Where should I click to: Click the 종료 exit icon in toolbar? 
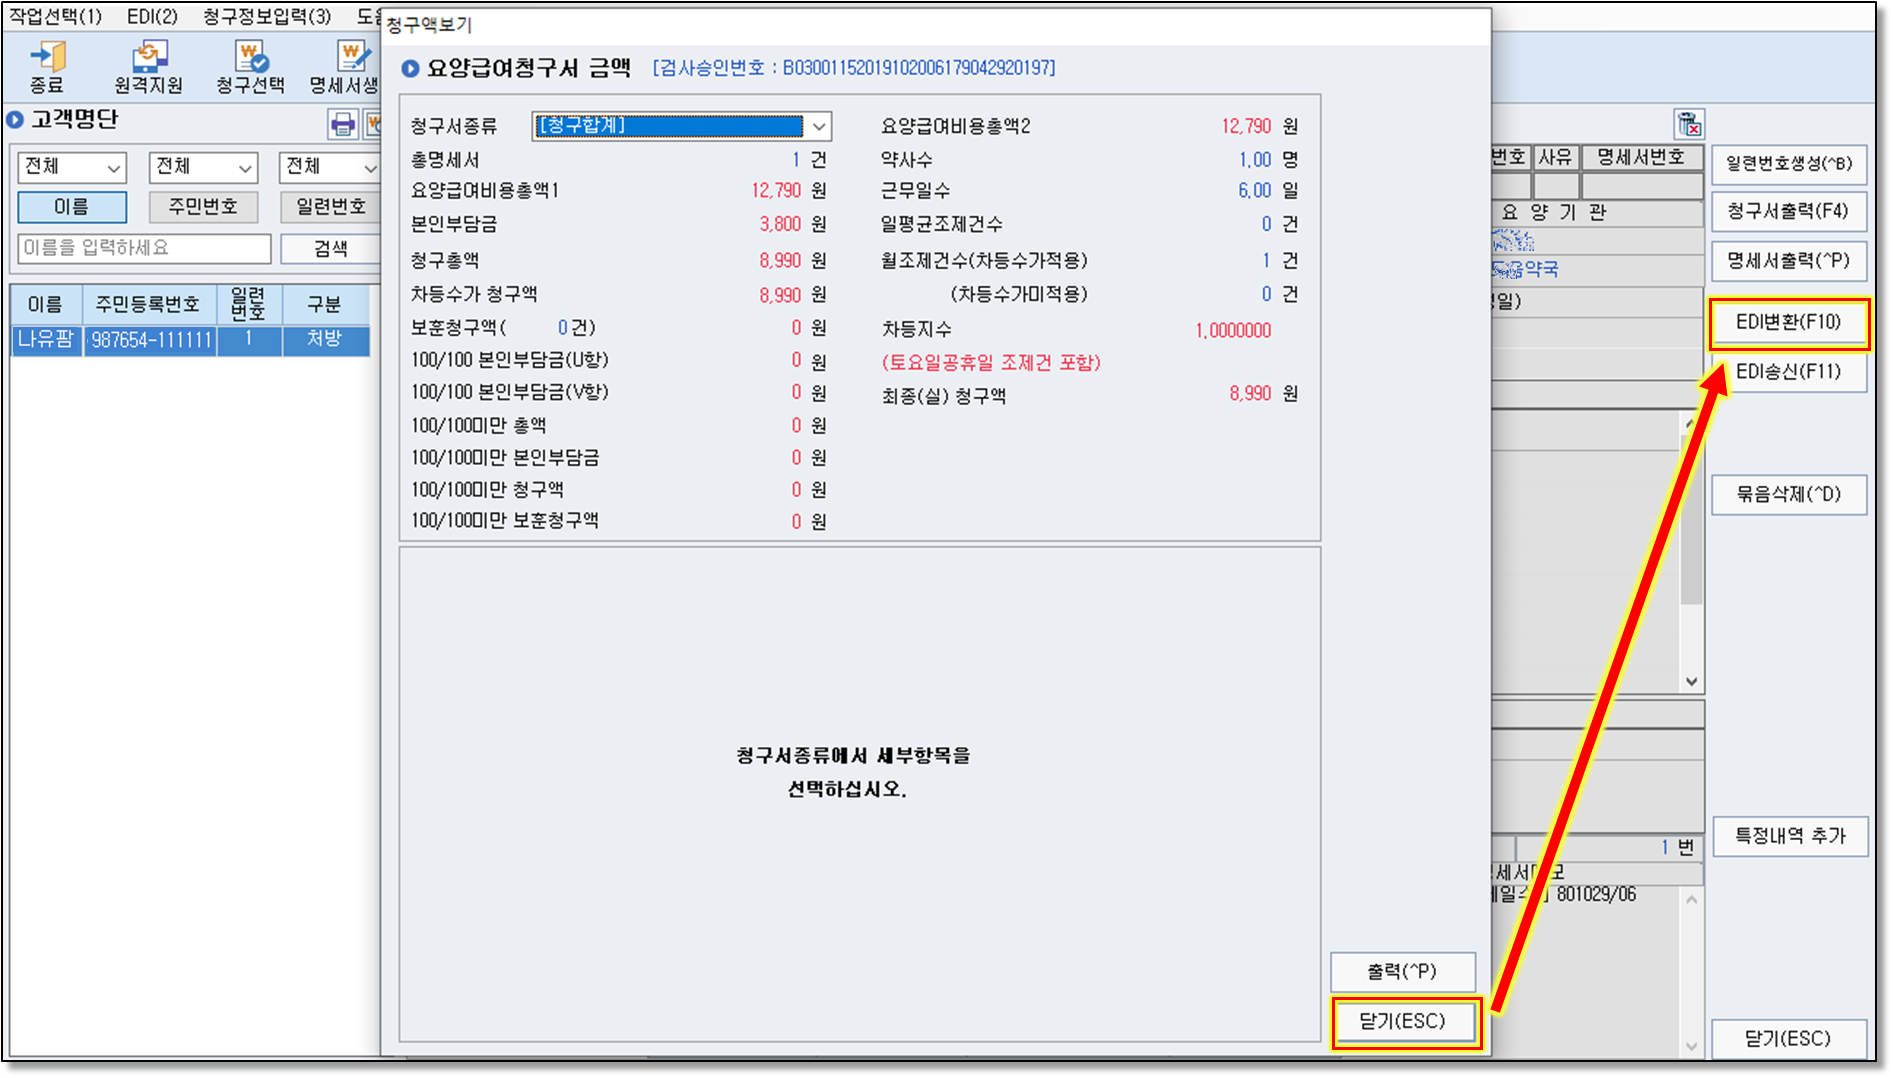click(46, 58)
